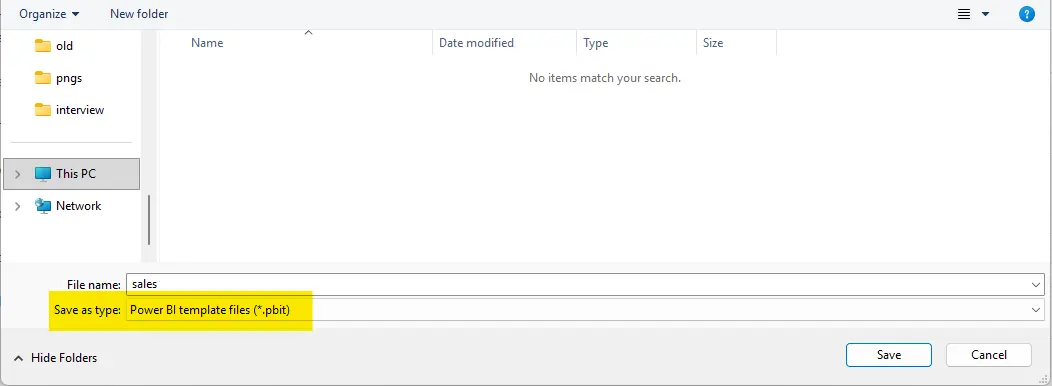This screenshot has width=1052, height=386.
Task: Collapse with Hide Folders
Action: pyautogui.click(x=56, y=358)
